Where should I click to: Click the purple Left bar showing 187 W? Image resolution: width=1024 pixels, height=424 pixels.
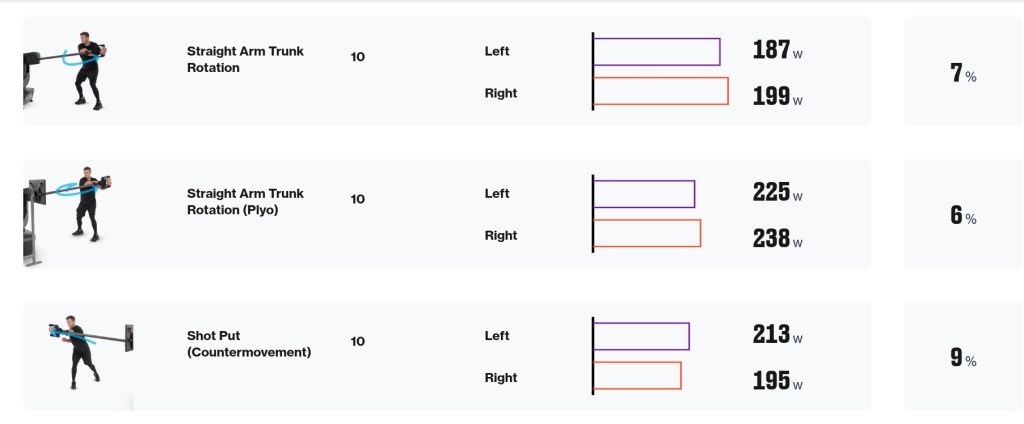pos(657,51)
